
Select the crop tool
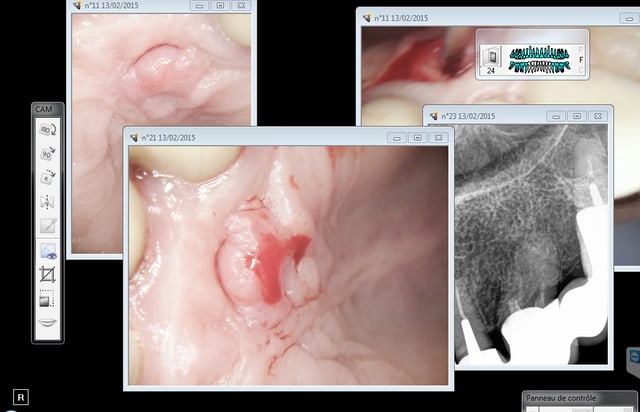pos(48,274)
